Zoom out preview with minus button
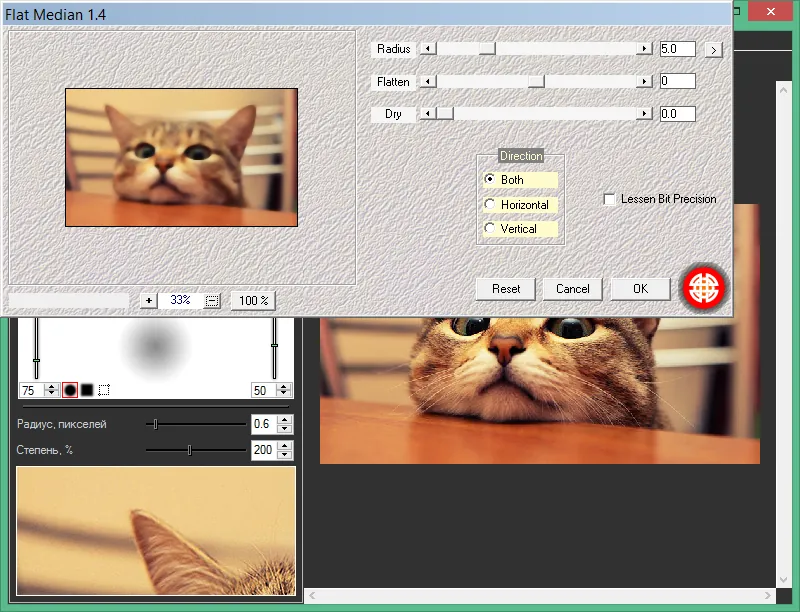Screen dimensions: 800x612 [x=212, y=301]
